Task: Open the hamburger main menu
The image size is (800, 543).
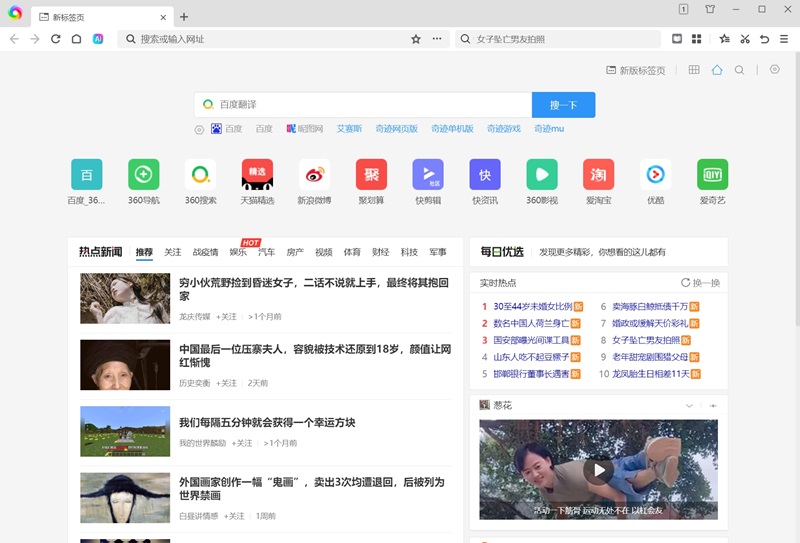Action: (x=784, y=39)
